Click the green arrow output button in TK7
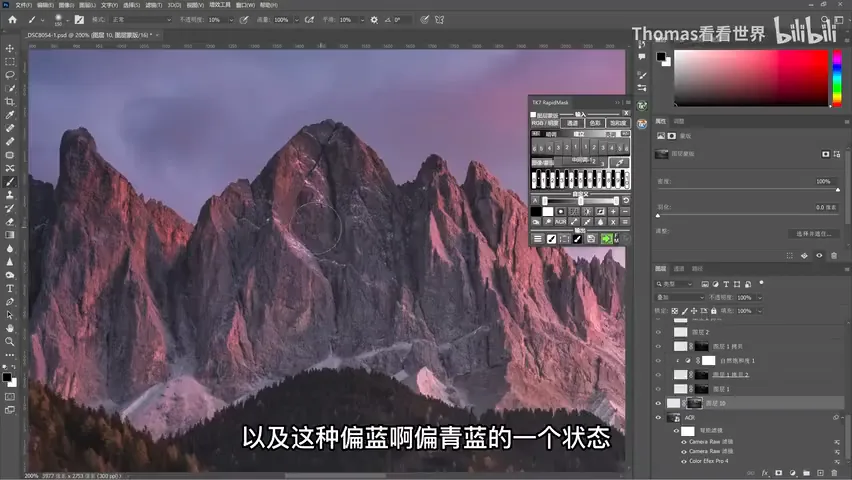Image resolution: width=852 pixels, height=480 pixels. pos(606,239)
